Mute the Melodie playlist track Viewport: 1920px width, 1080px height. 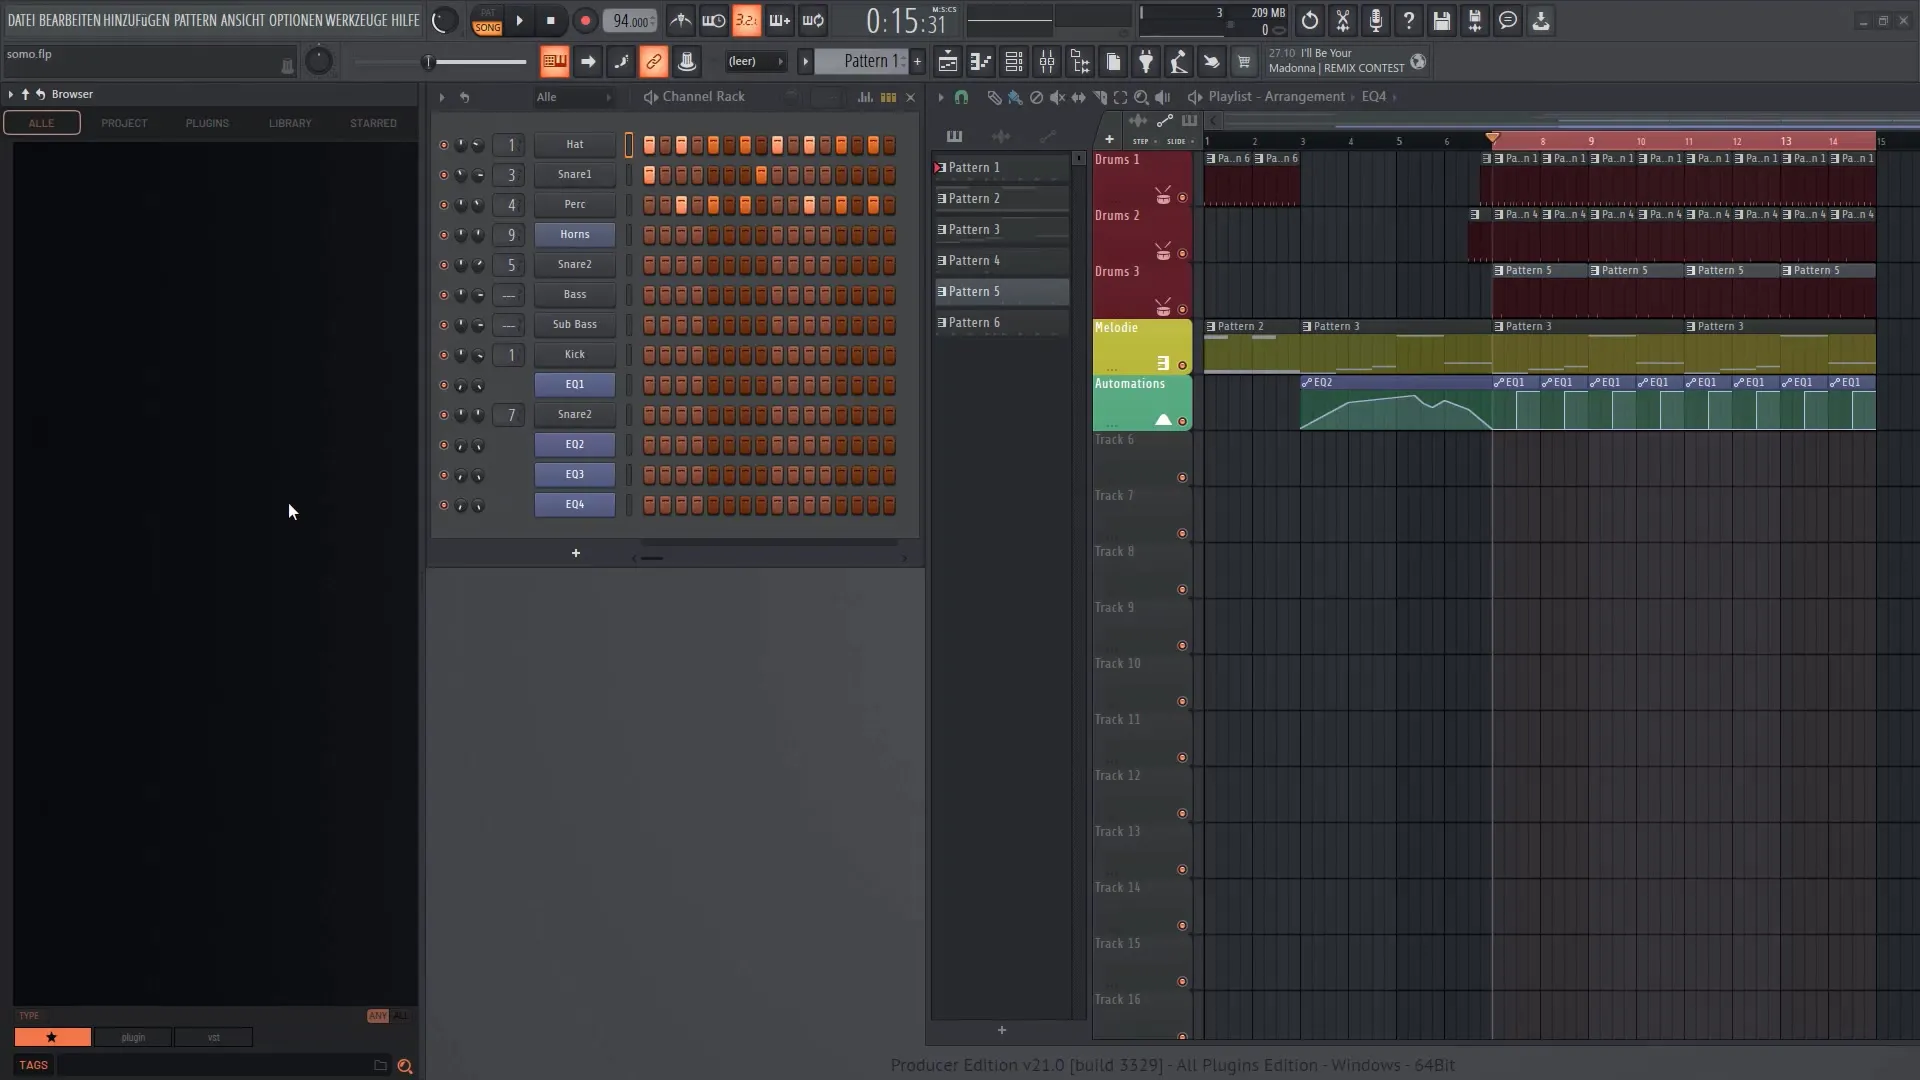(1182, 366)
